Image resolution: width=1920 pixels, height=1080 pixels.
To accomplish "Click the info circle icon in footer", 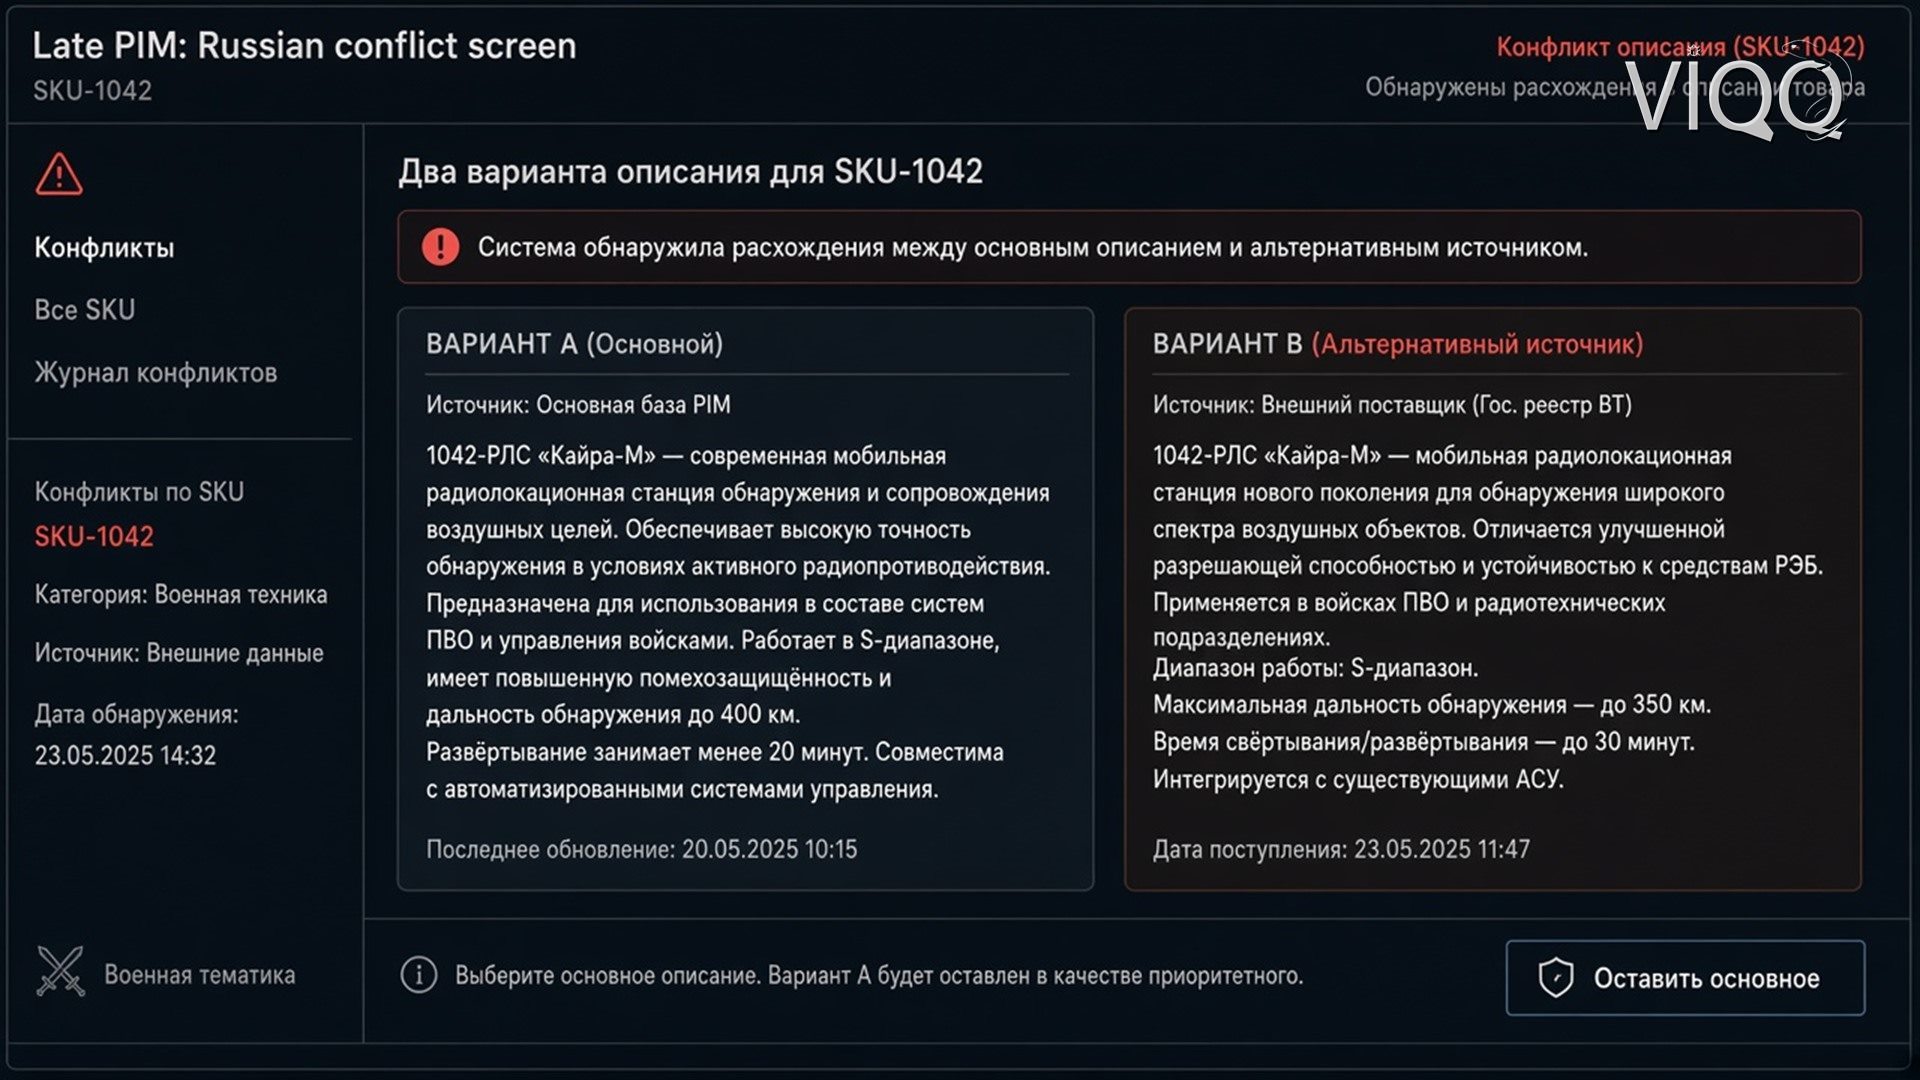I will tap(419, 975).
